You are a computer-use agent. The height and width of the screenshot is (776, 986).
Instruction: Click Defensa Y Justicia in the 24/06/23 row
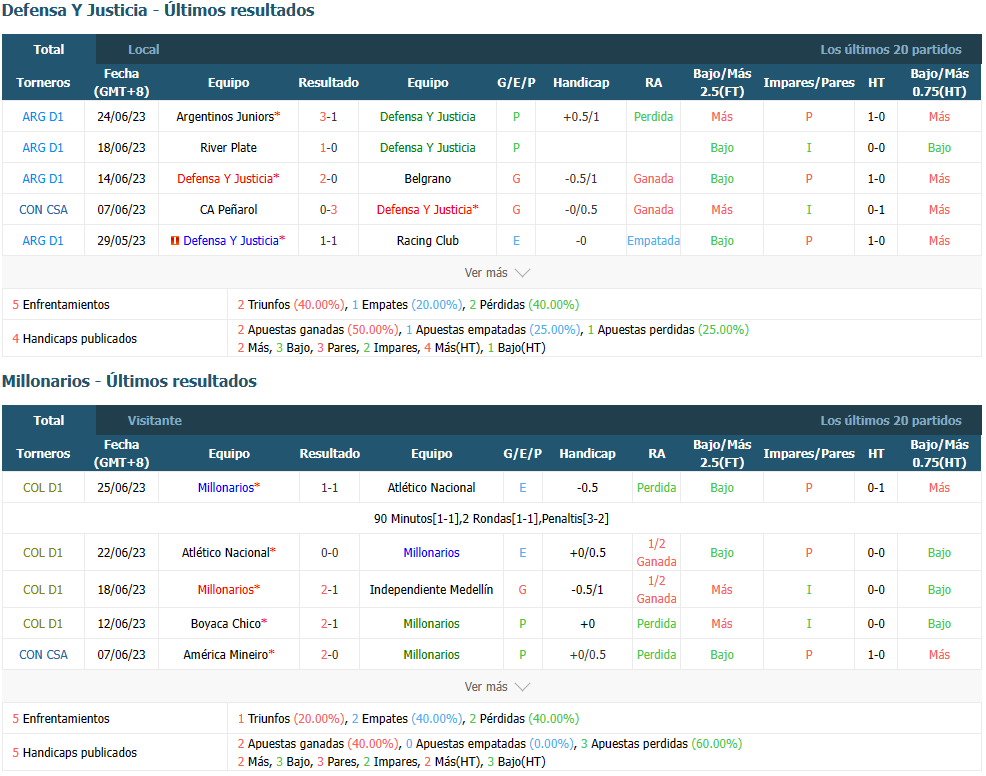click(x=428, y=116)
